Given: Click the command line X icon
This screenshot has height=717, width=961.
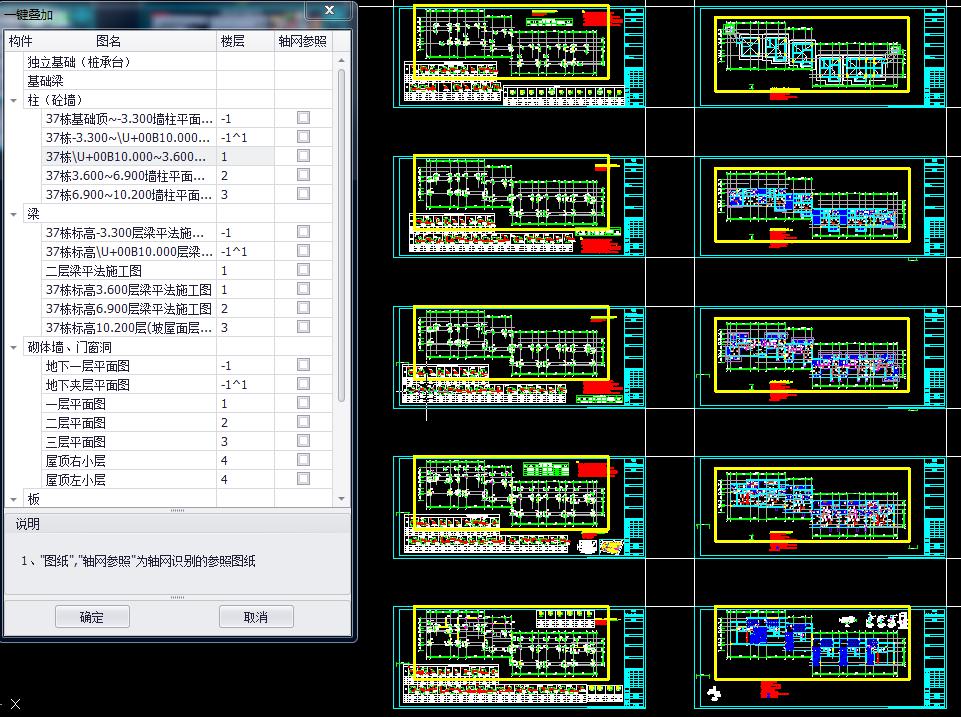Looking at the screenshot, I should click(15, 704).
